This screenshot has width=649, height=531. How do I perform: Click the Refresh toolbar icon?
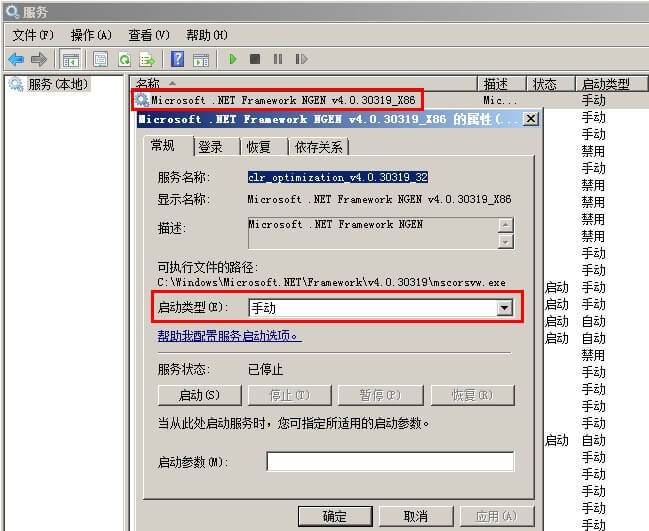[124, 59]
